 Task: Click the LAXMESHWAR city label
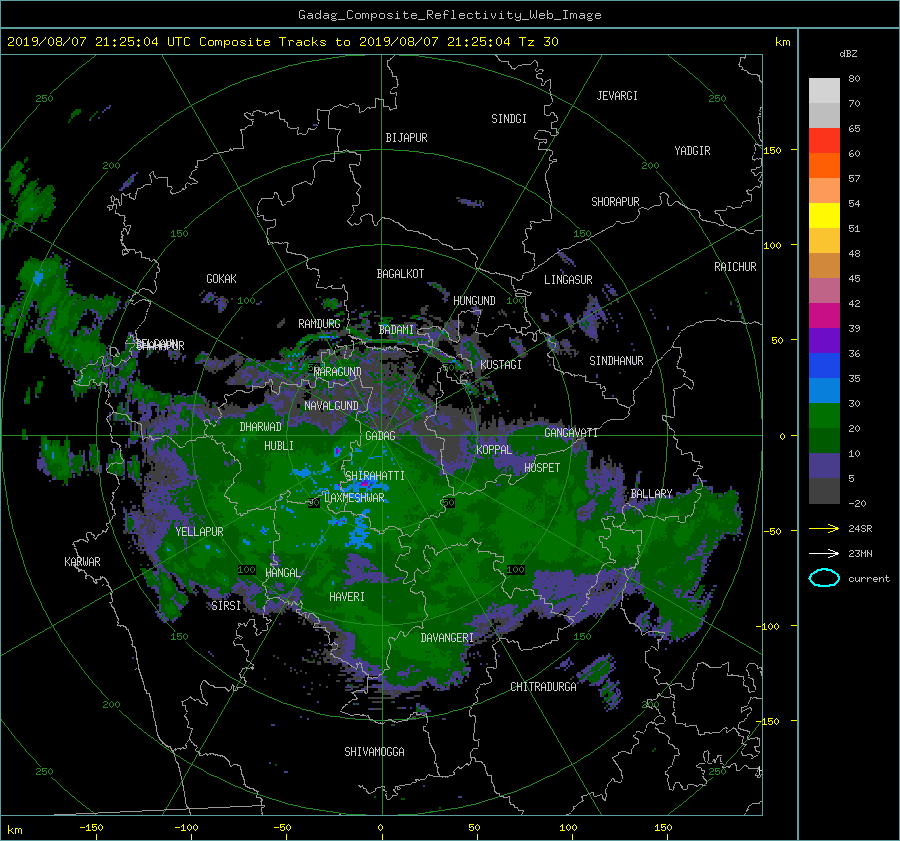(x=354, y=498)
